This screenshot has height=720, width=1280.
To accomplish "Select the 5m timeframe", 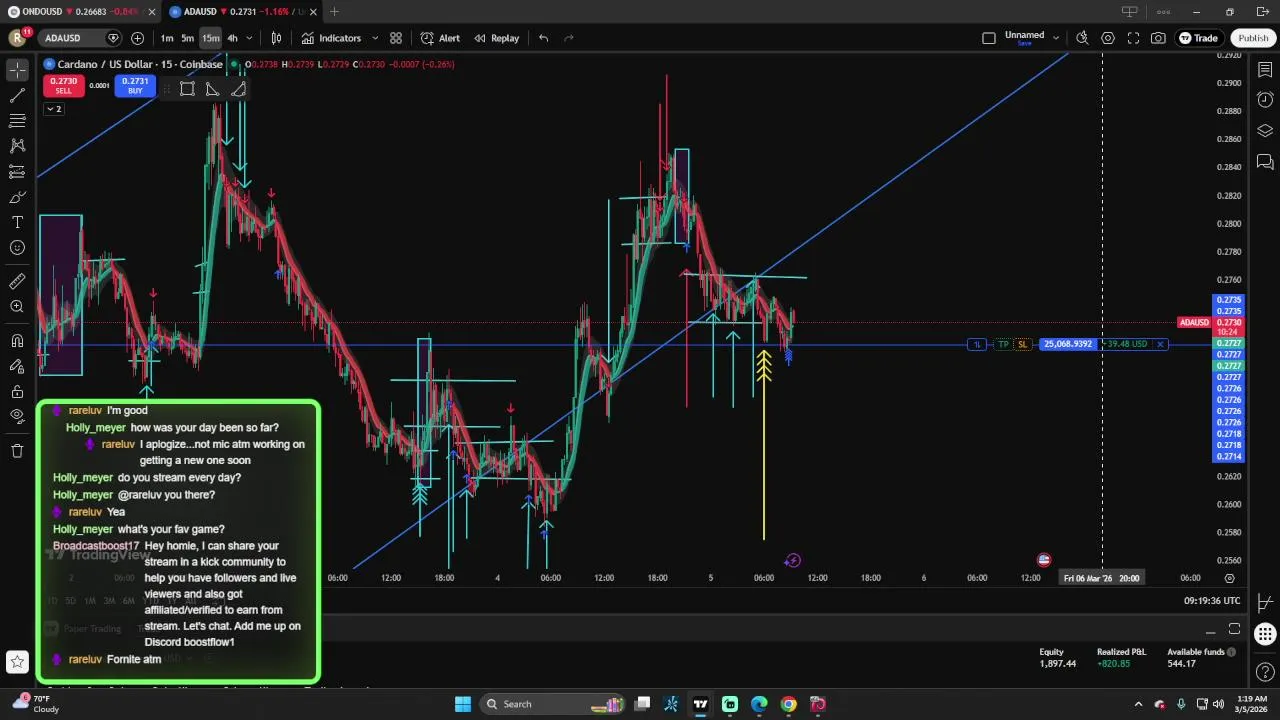I will click(x=187, y=38).
